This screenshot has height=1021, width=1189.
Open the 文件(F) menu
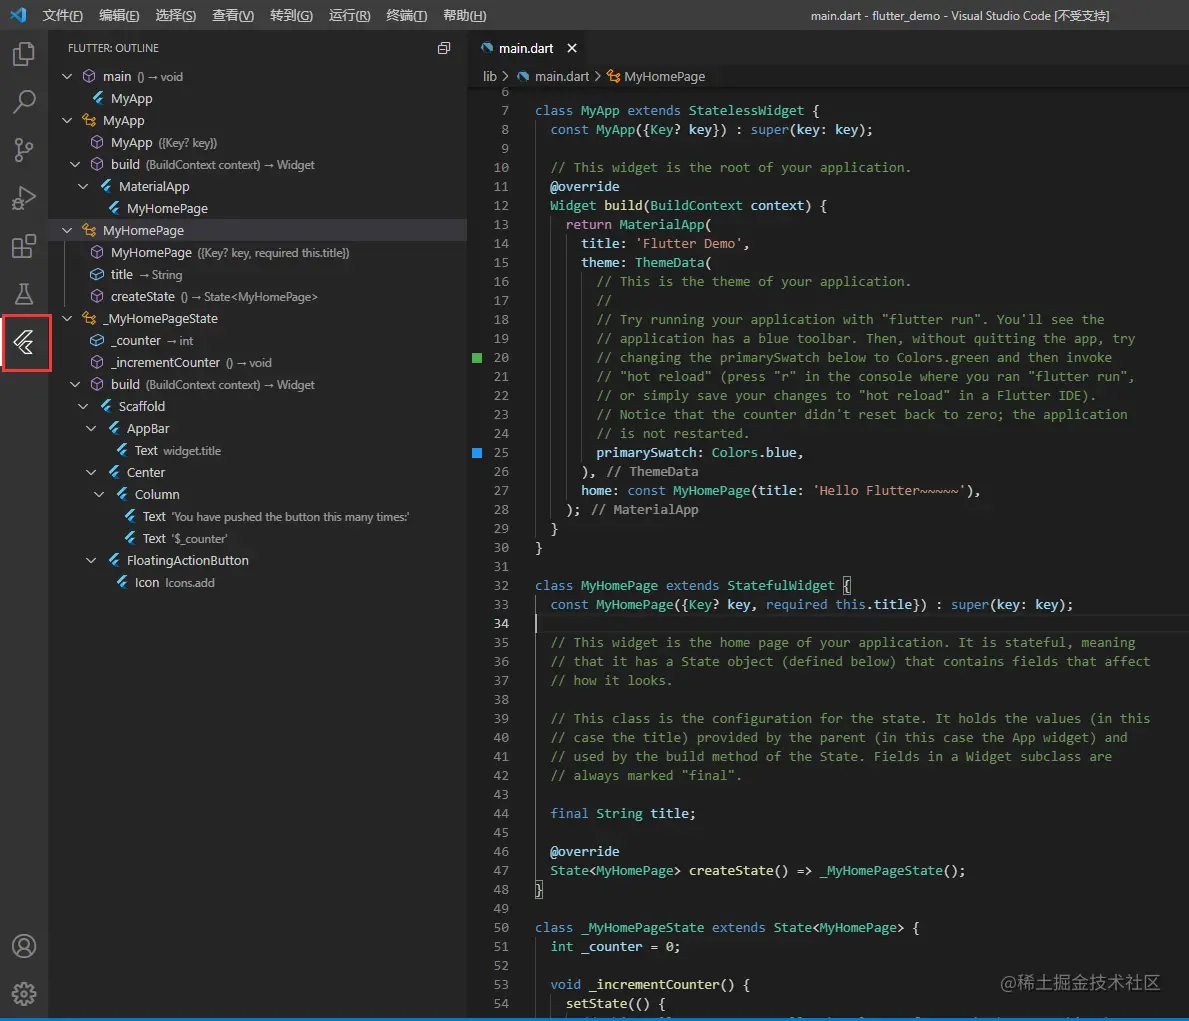click(x=62, y=15)
